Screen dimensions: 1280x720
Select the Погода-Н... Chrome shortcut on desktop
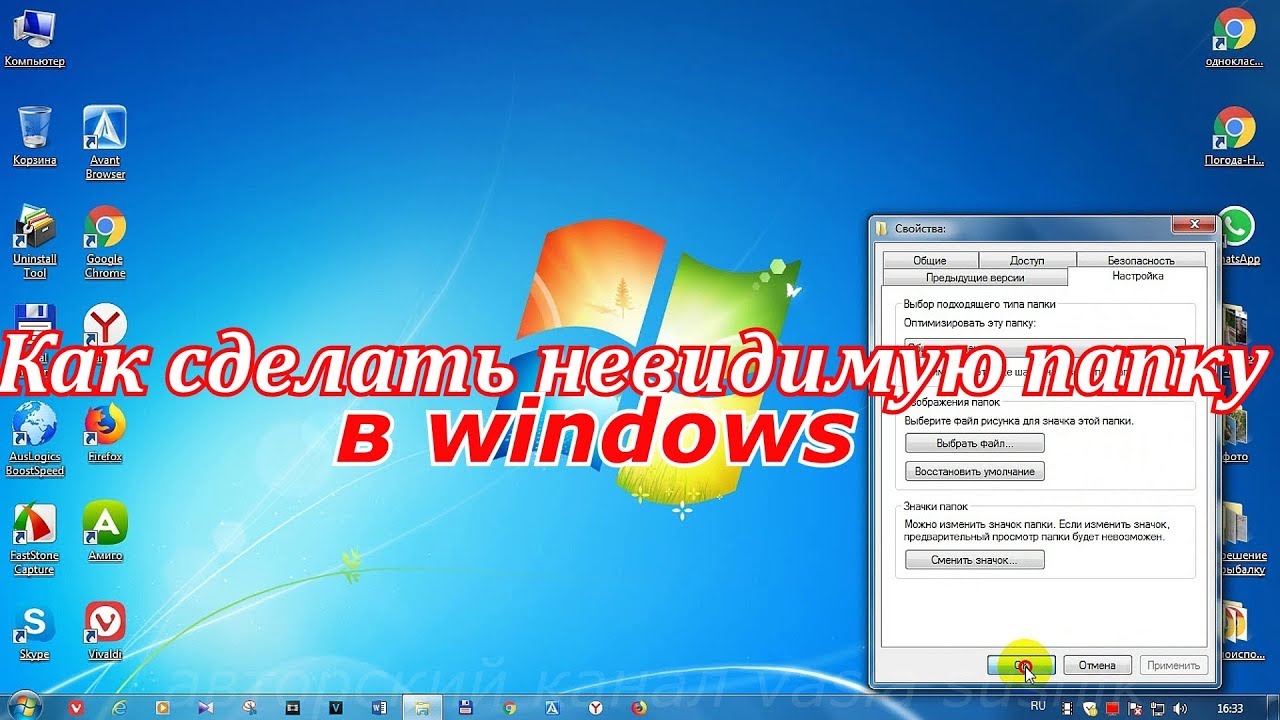(x=1234, y=136)
